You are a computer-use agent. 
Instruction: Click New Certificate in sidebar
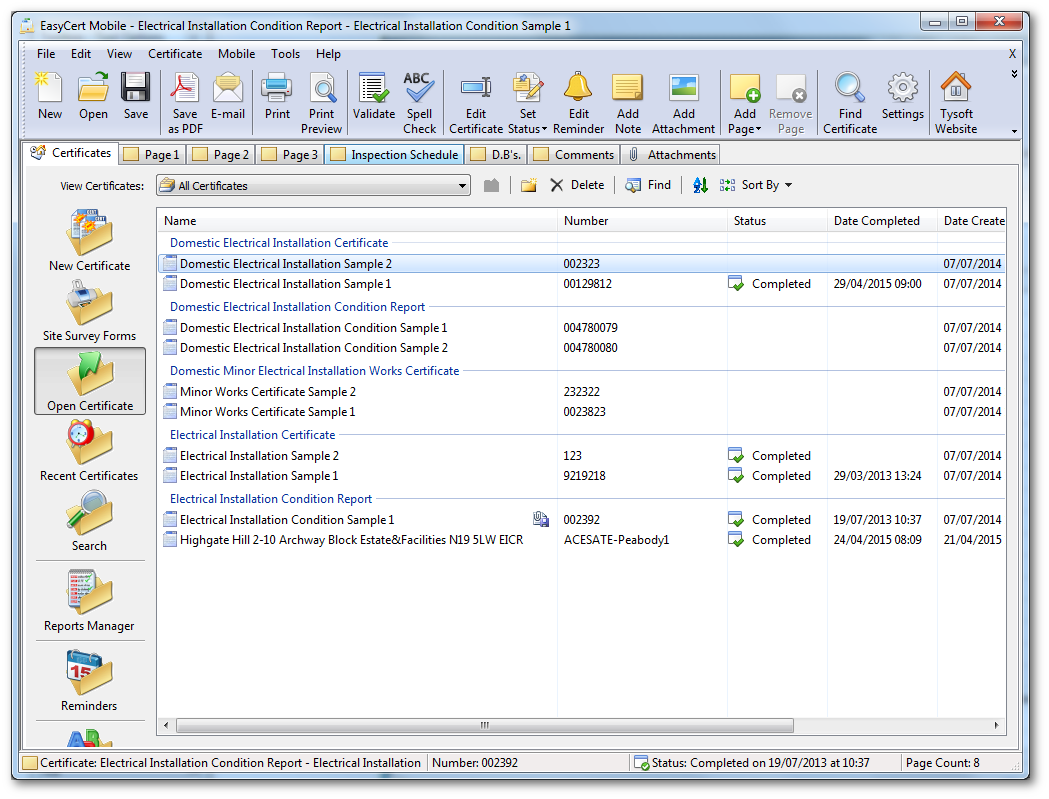[90, 240]
